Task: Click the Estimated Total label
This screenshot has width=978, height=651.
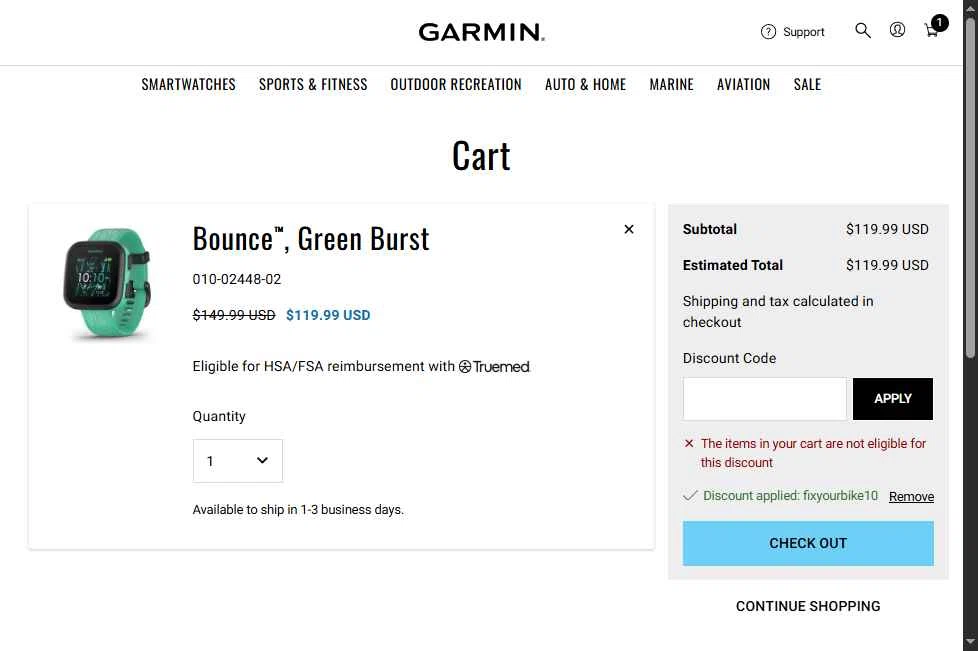Action: 732,265
